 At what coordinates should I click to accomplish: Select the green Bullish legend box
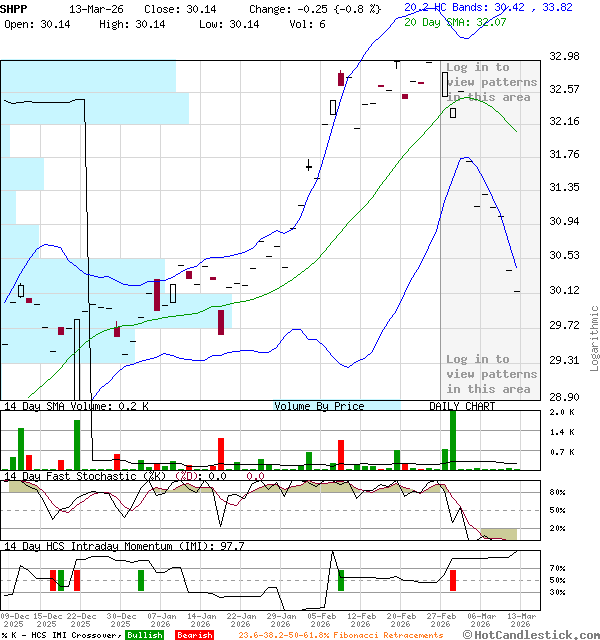[144, 635]
